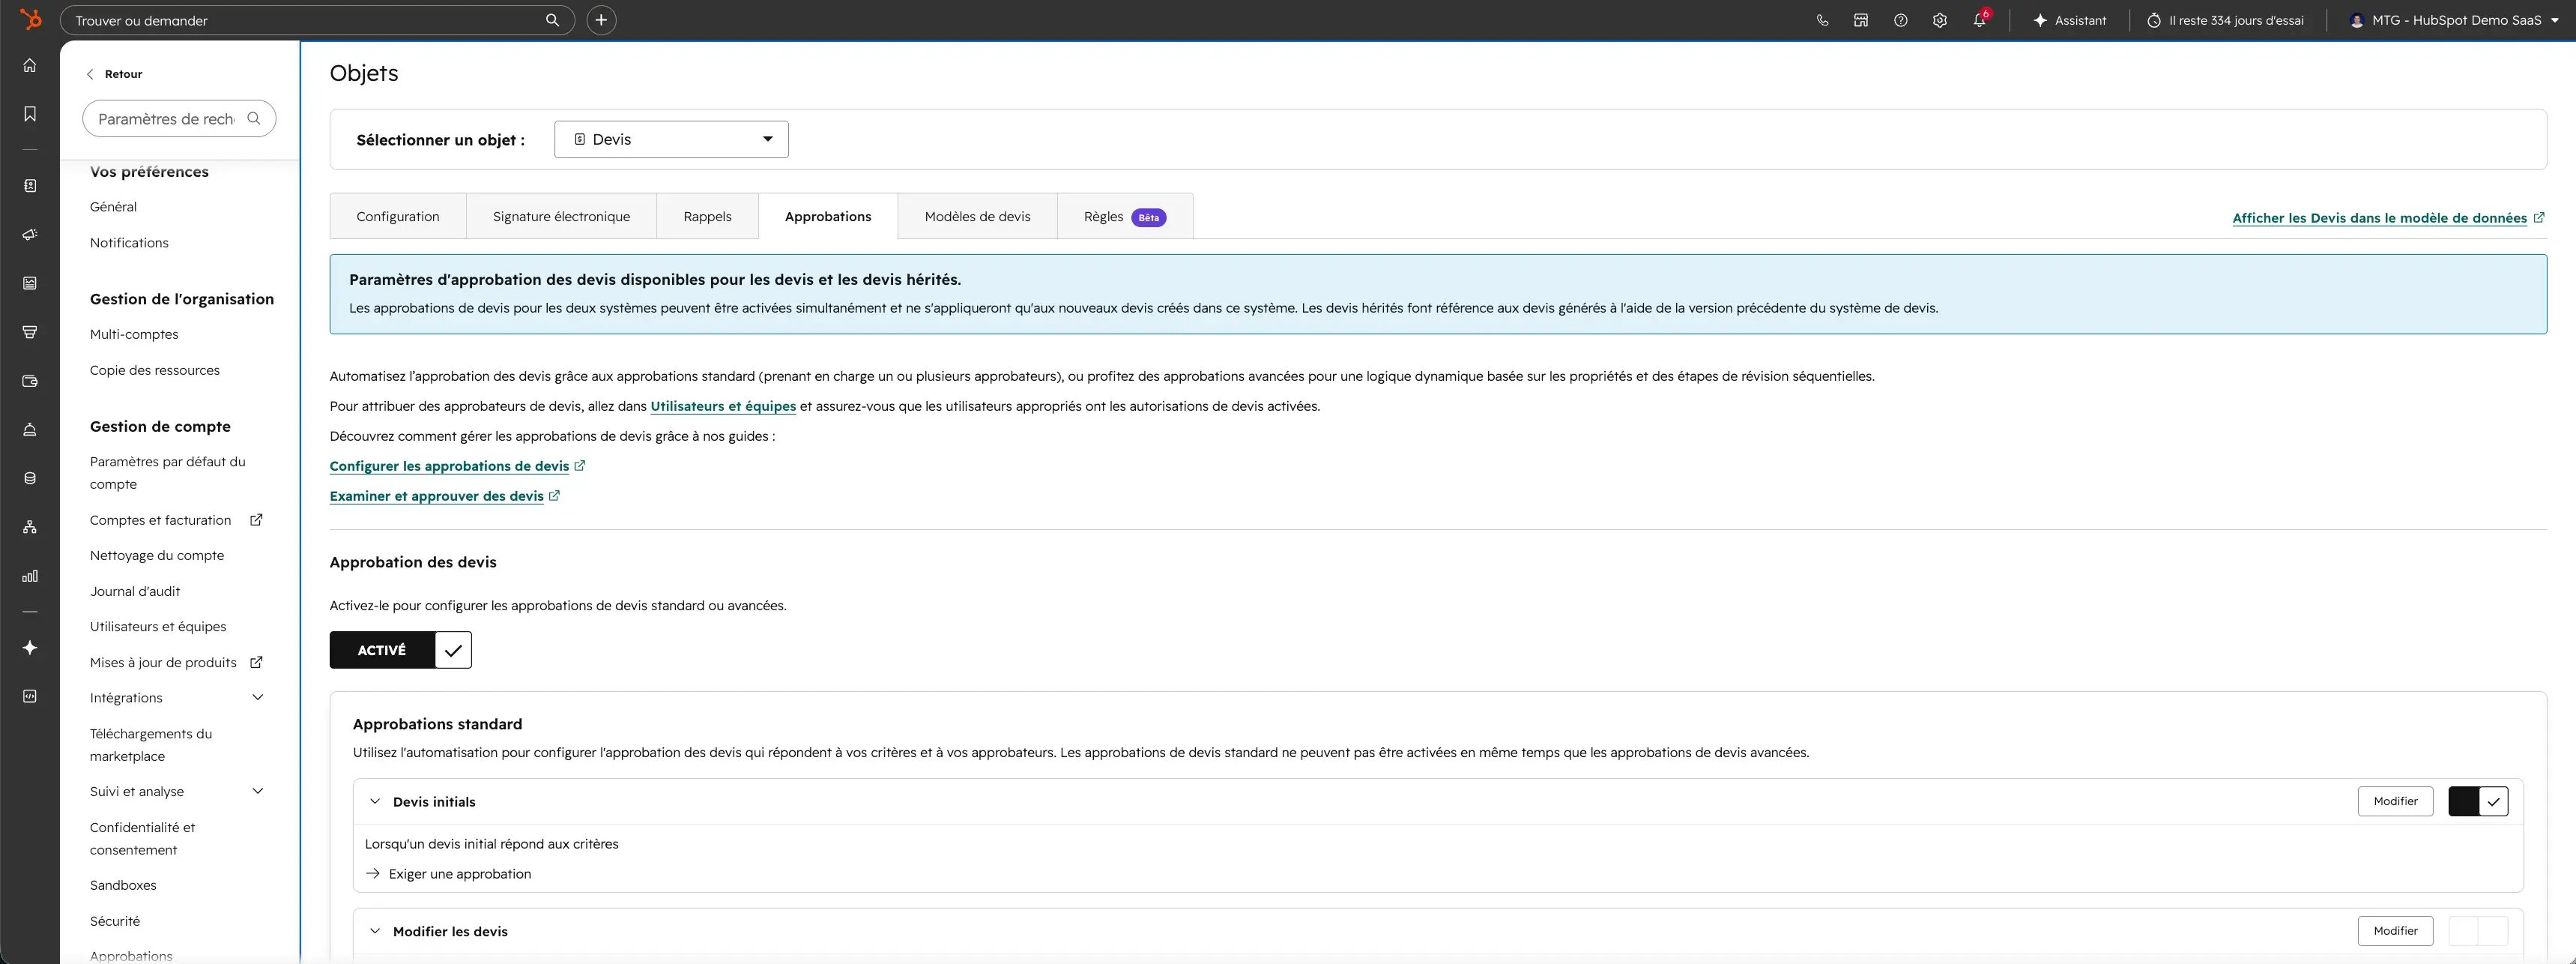Click the Il reste 334 jours d'essai indicator
This screenshot has height=964, width=2576.
tap(2225, 20)
